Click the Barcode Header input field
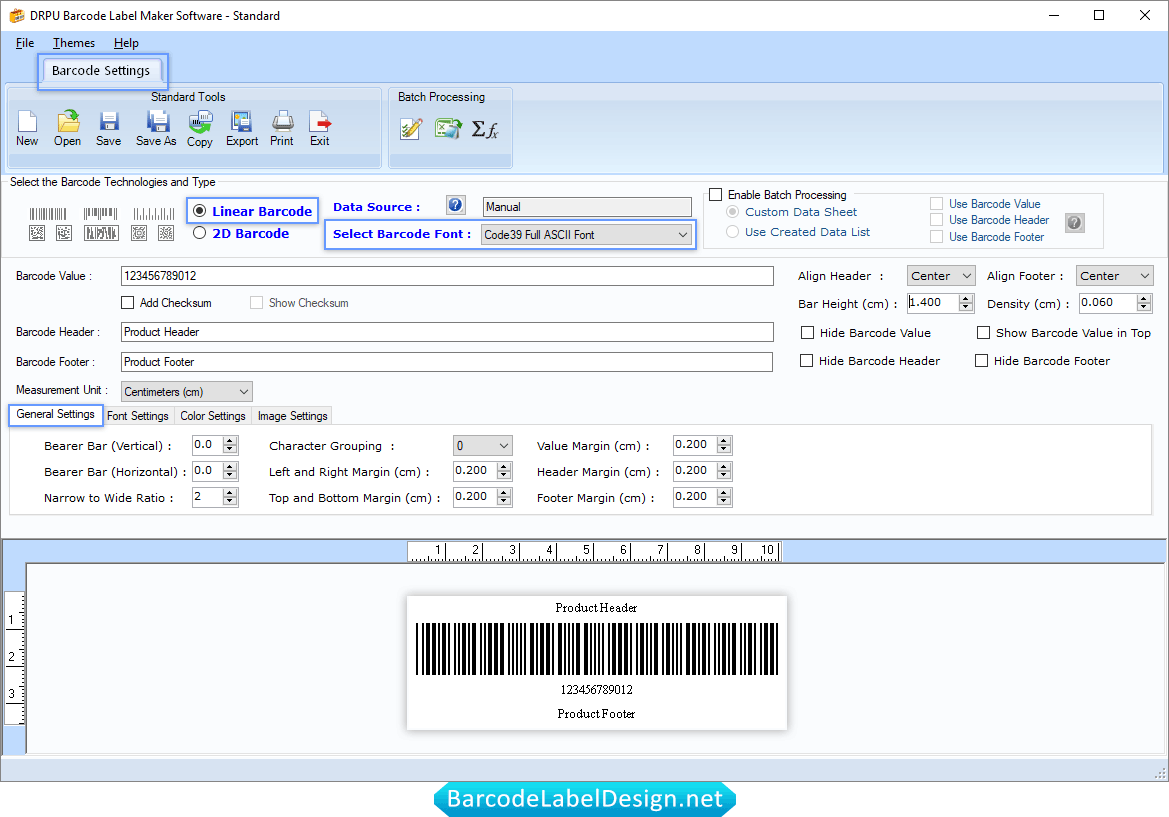This screenshot has height=817, width=1169. [x=447, y=332]
